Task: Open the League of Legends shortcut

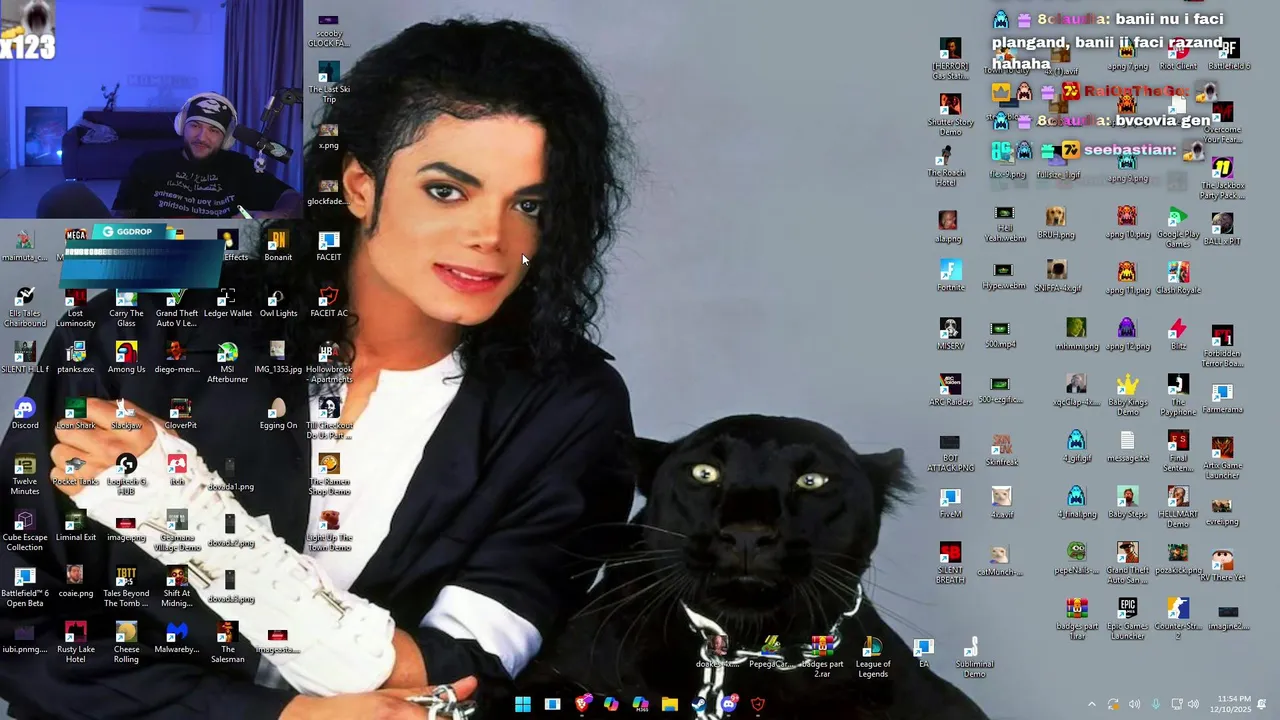Action: [872, 657]
